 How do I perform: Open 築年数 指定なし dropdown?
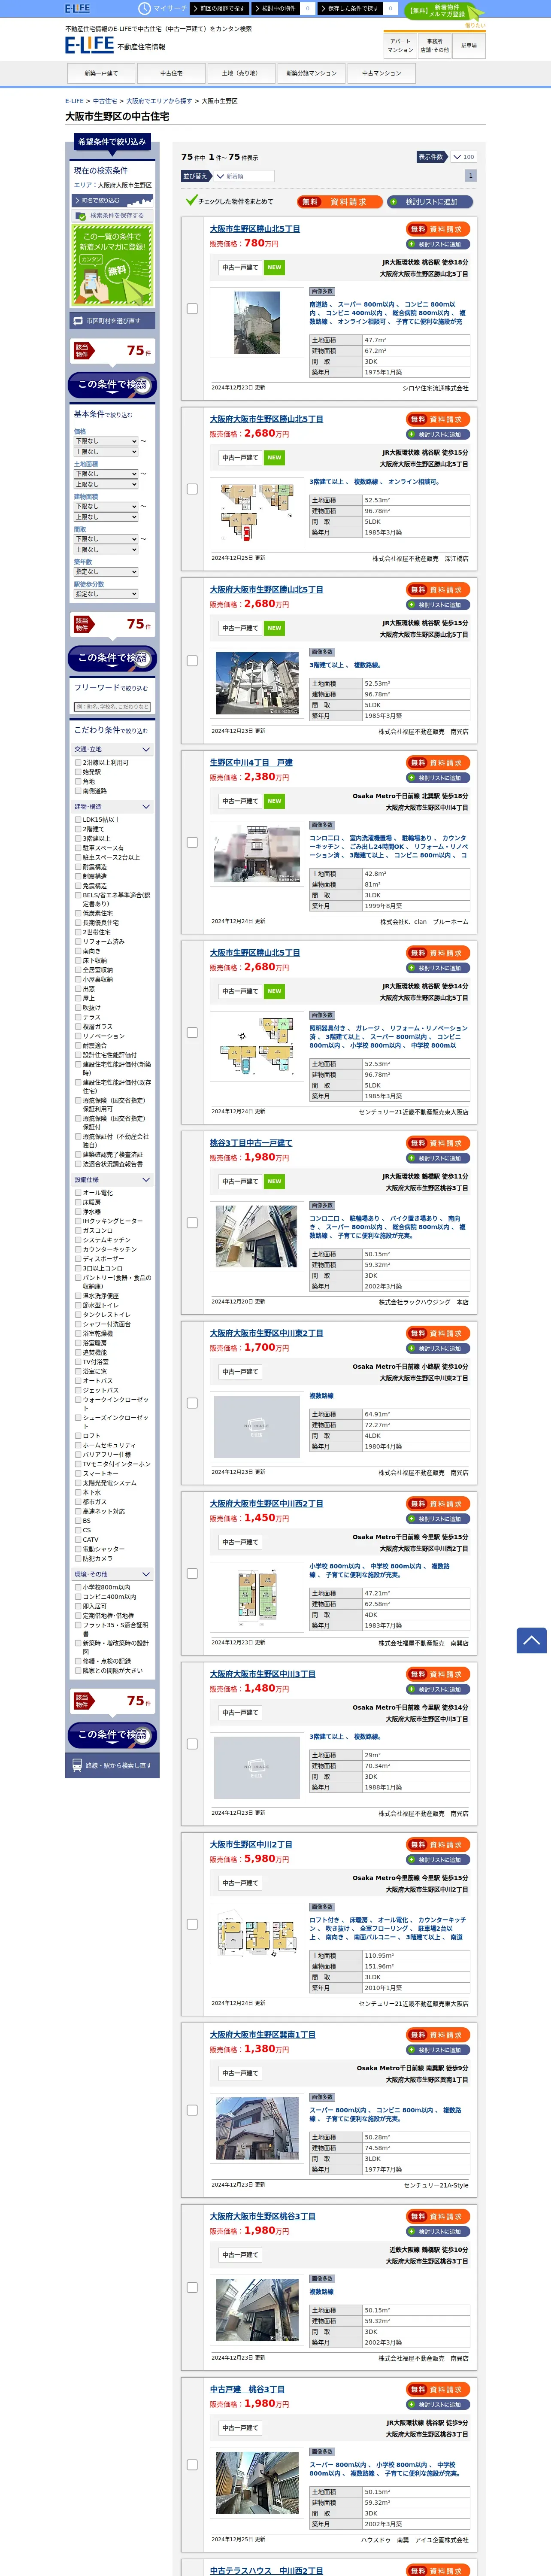coord(105,571)
